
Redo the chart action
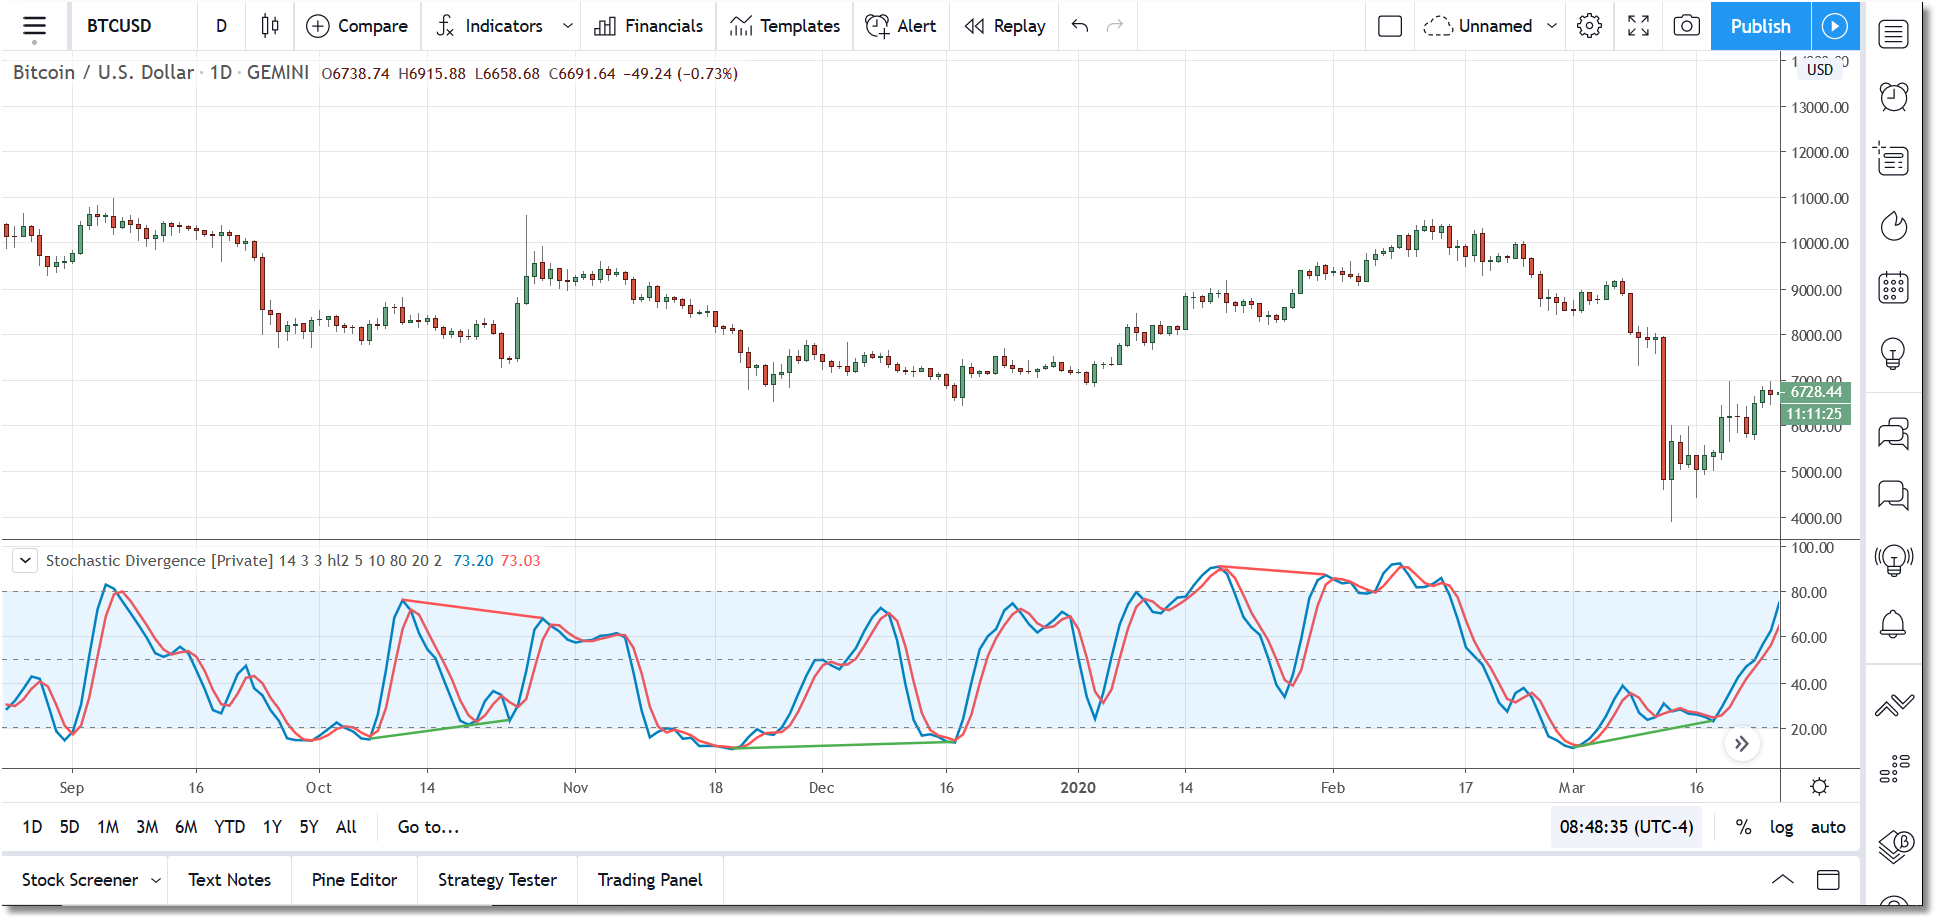1115,26
